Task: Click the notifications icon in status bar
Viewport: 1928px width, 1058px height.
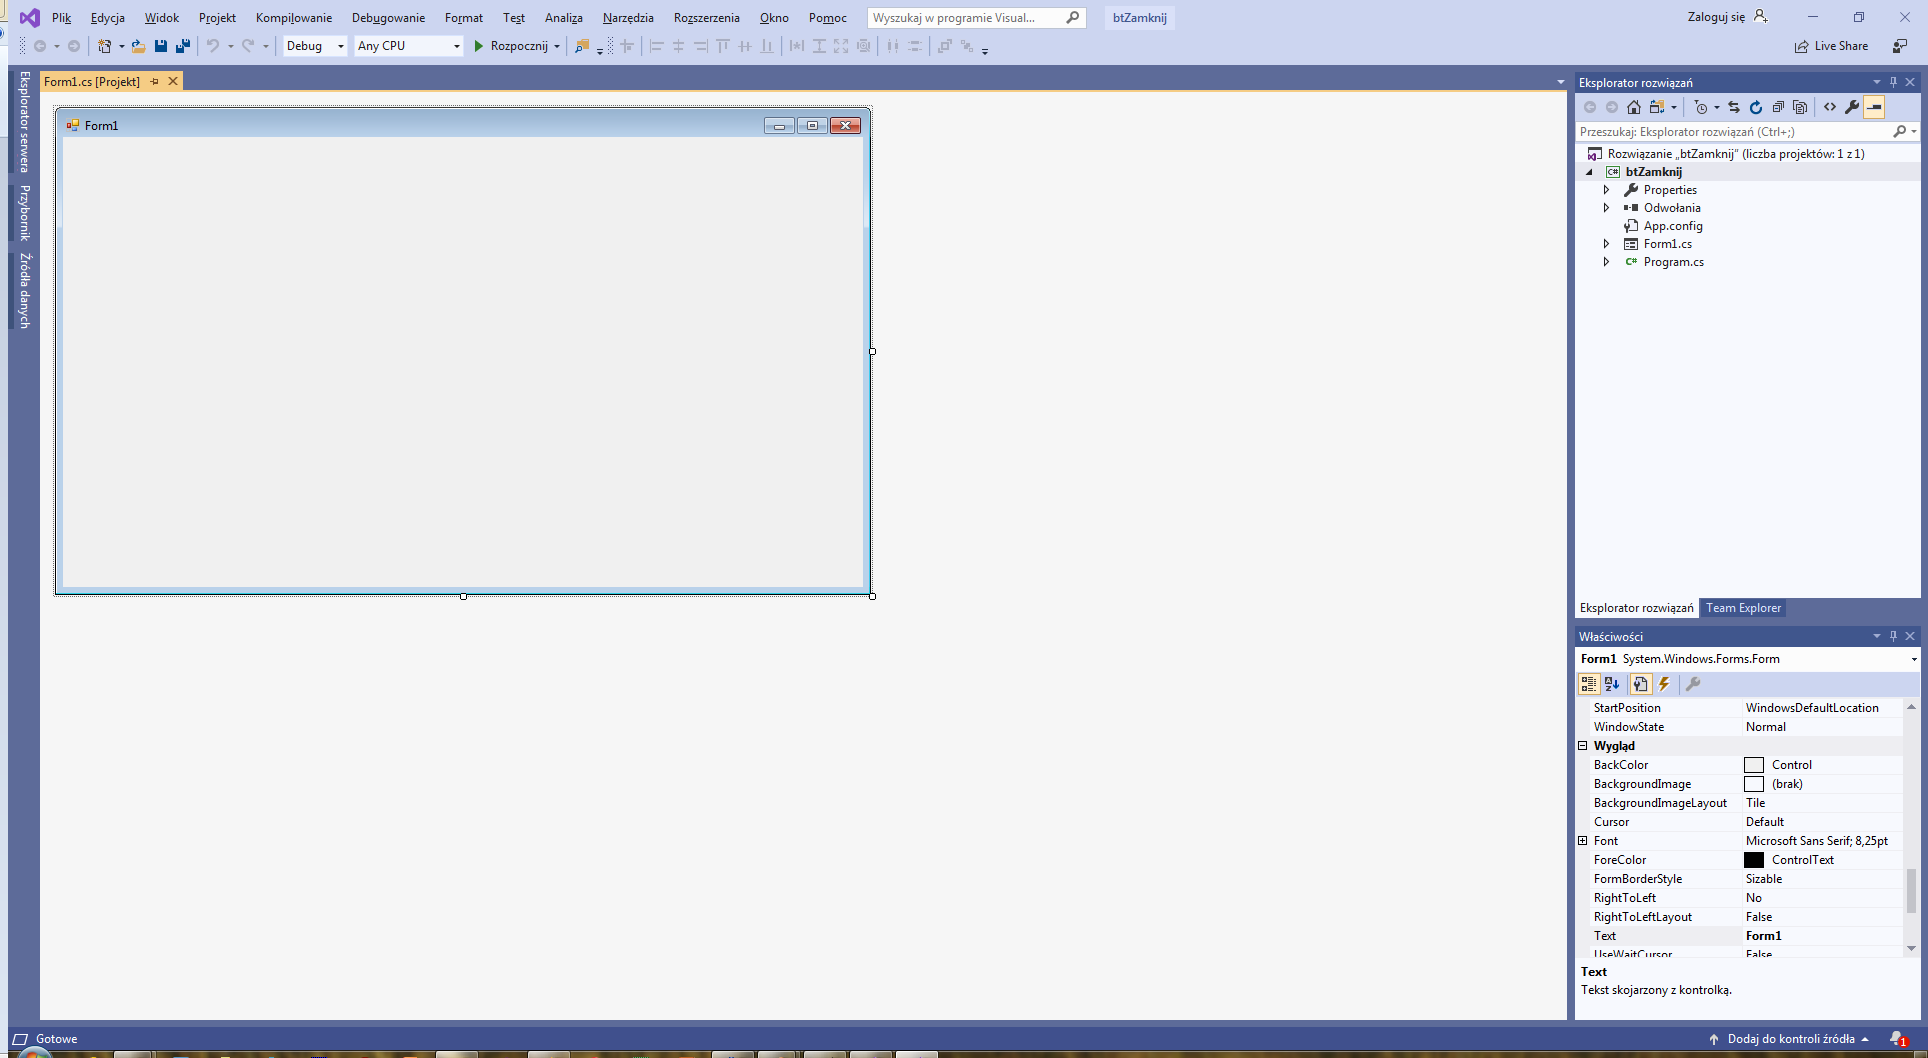Action: click(x=1898, y=1039)
